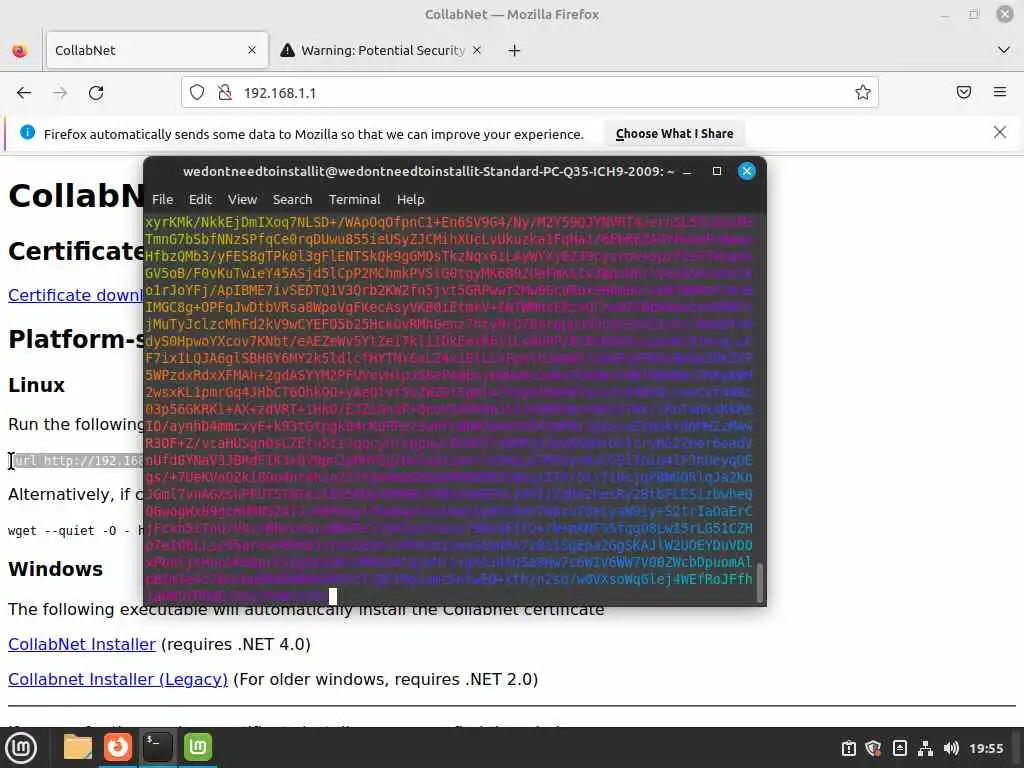
Task: Open the Terminal menu in terminal window
Action: 355,200
